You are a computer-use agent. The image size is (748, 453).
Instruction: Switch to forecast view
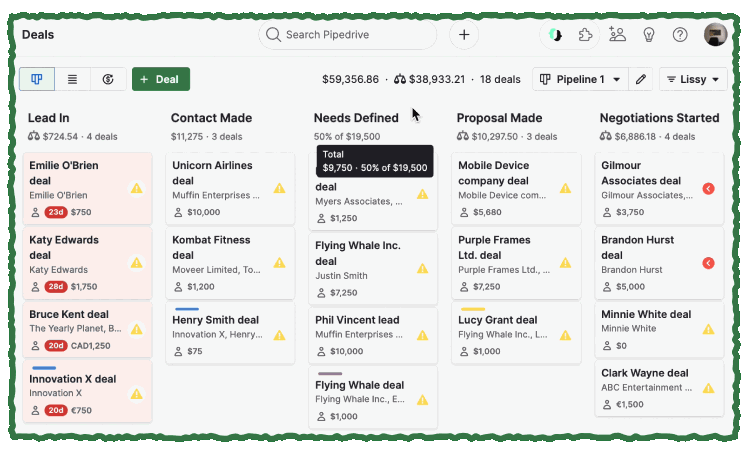click(x=108, y=79)
